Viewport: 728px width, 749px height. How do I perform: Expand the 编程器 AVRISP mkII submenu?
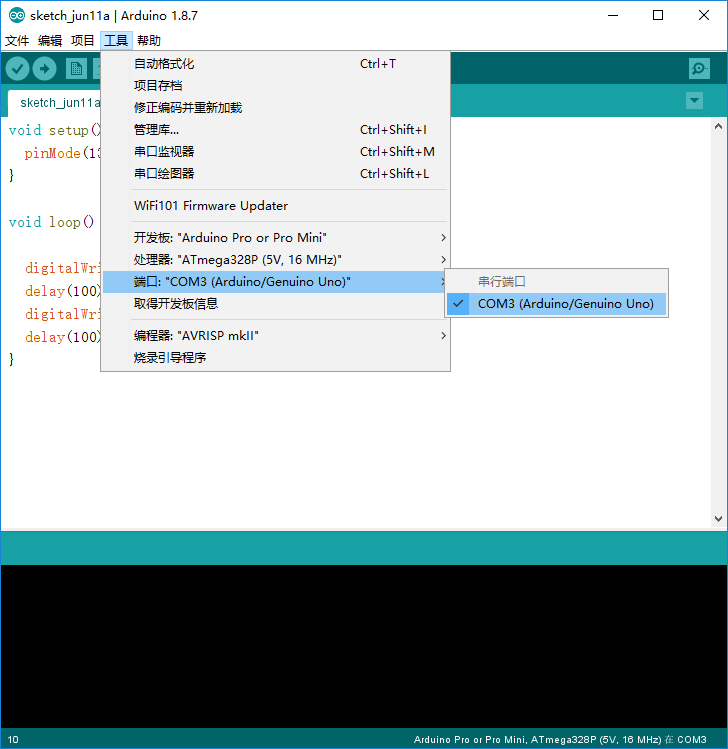point(277,336)
